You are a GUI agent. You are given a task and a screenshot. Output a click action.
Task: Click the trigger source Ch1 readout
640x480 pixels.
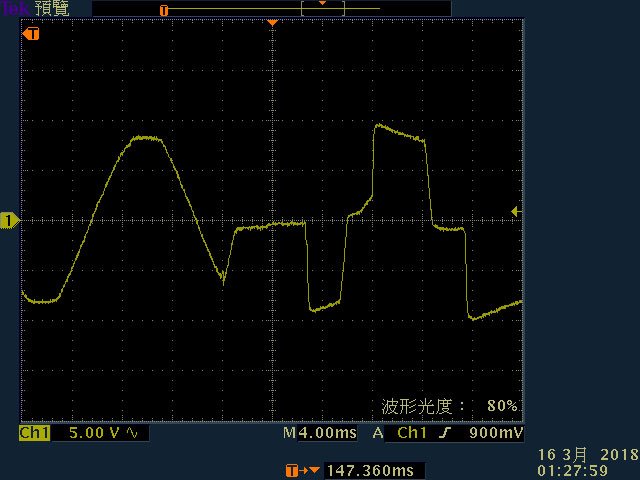[x=411, y=433]
